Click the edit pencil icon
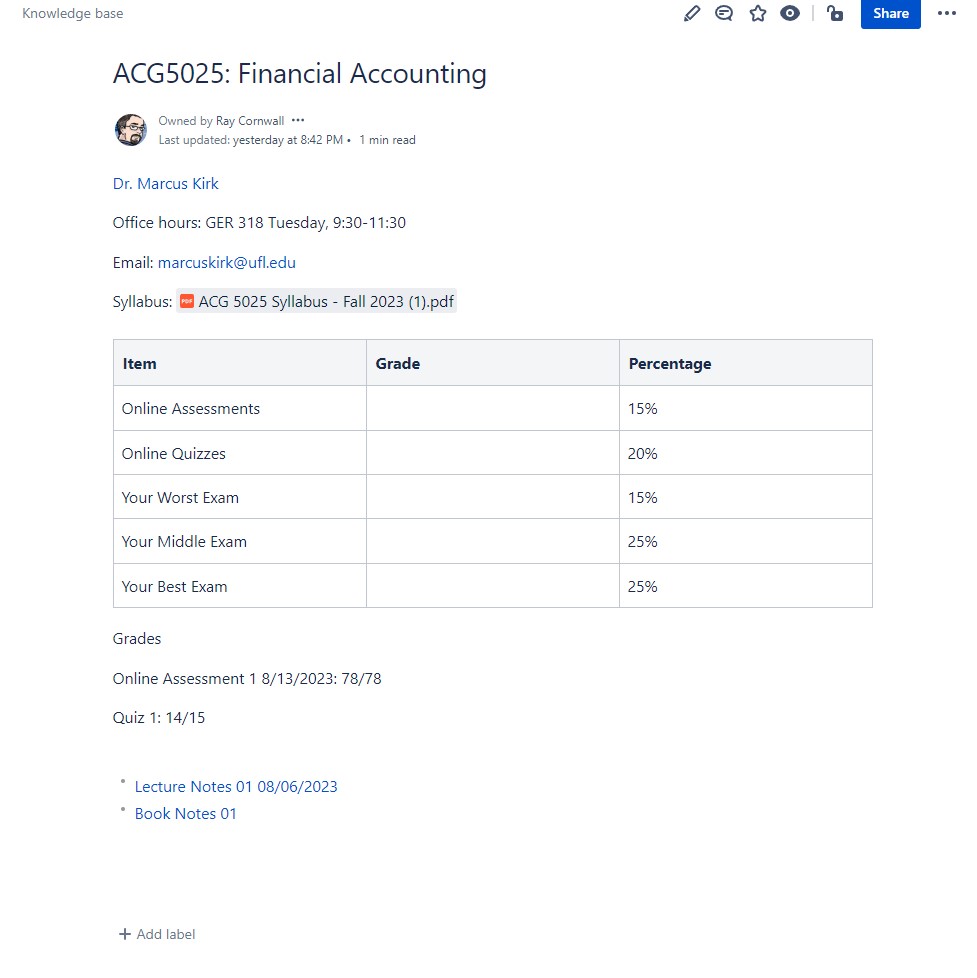The image size is (977, 978). 692,13
